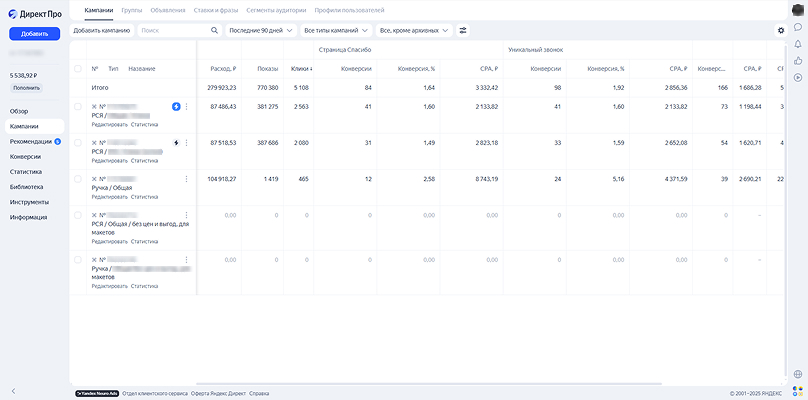
Task: Expand the Все, кроме архивных filter
Action: [414, 30]
